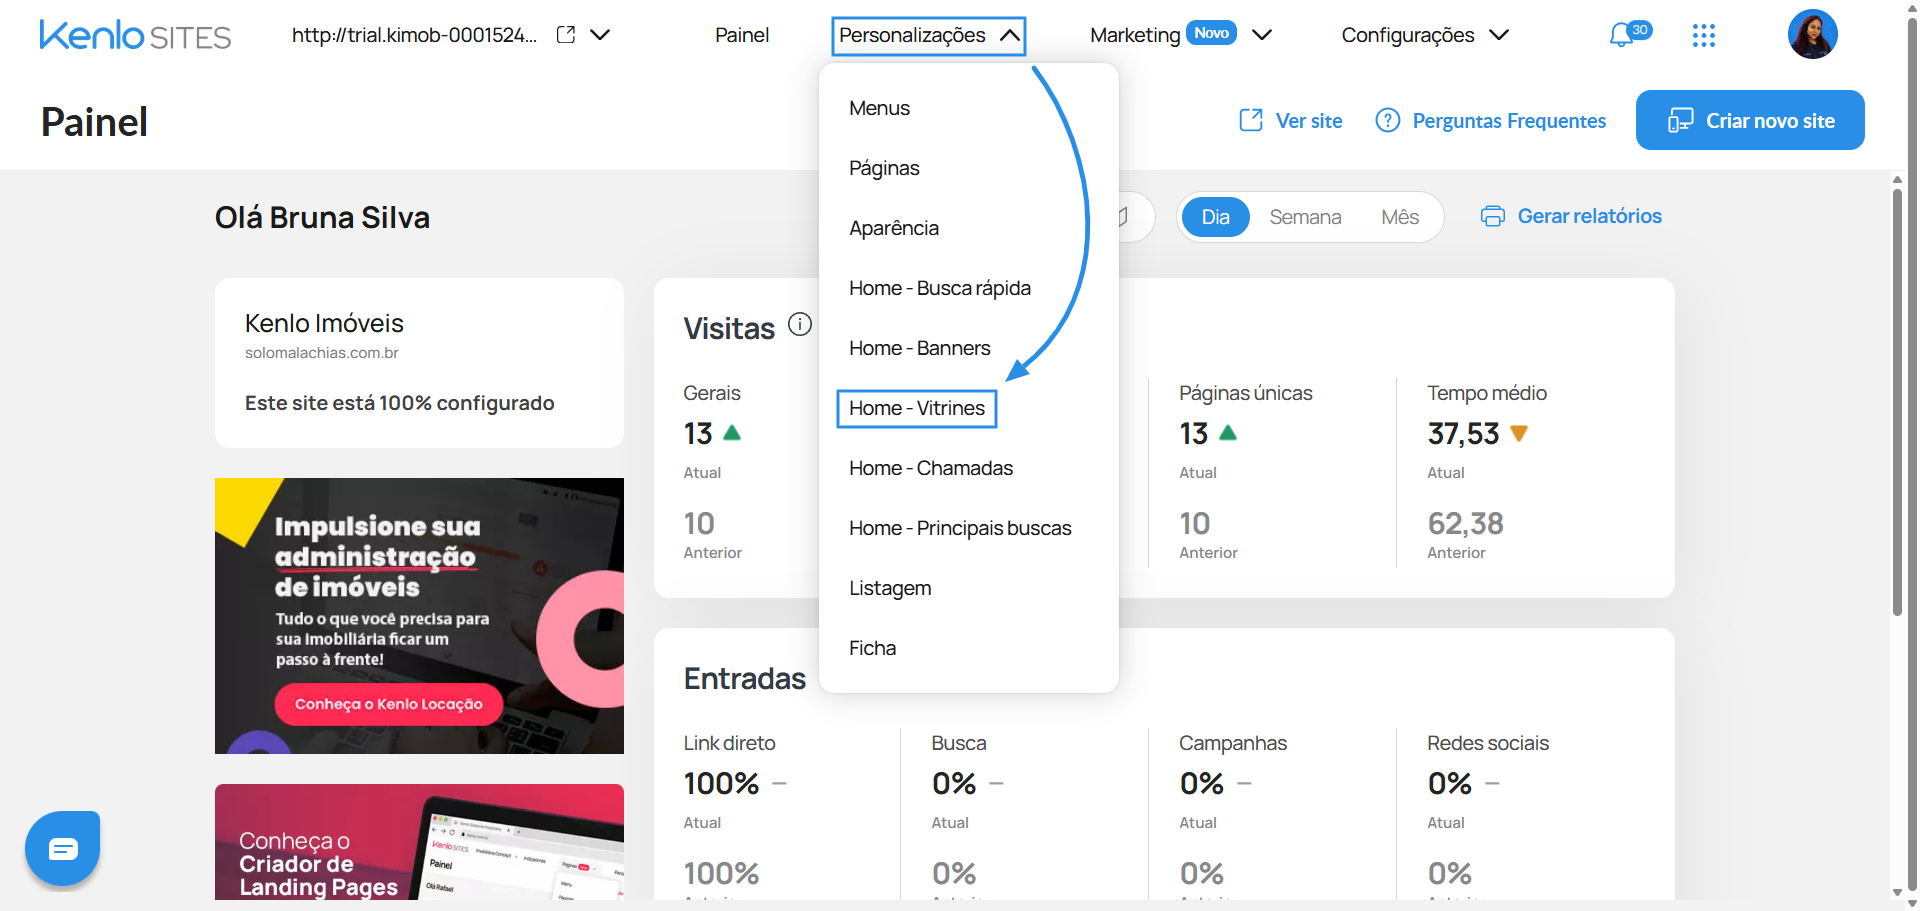Choose Páginas in the dropdown
1920x911 pixels.
[x=884, y=168]
